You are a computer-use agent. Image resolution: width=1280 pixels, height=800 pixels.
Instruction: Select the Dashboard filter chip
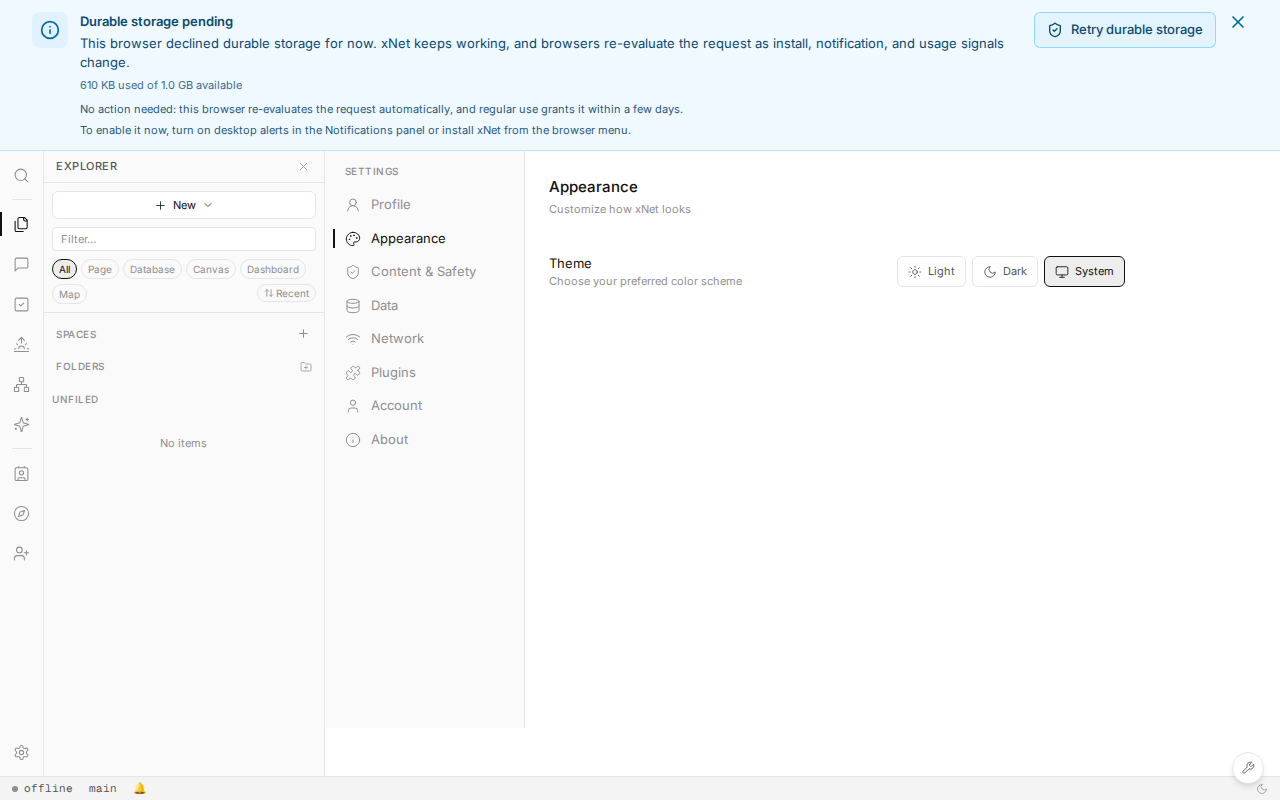[x=273, y=269]
